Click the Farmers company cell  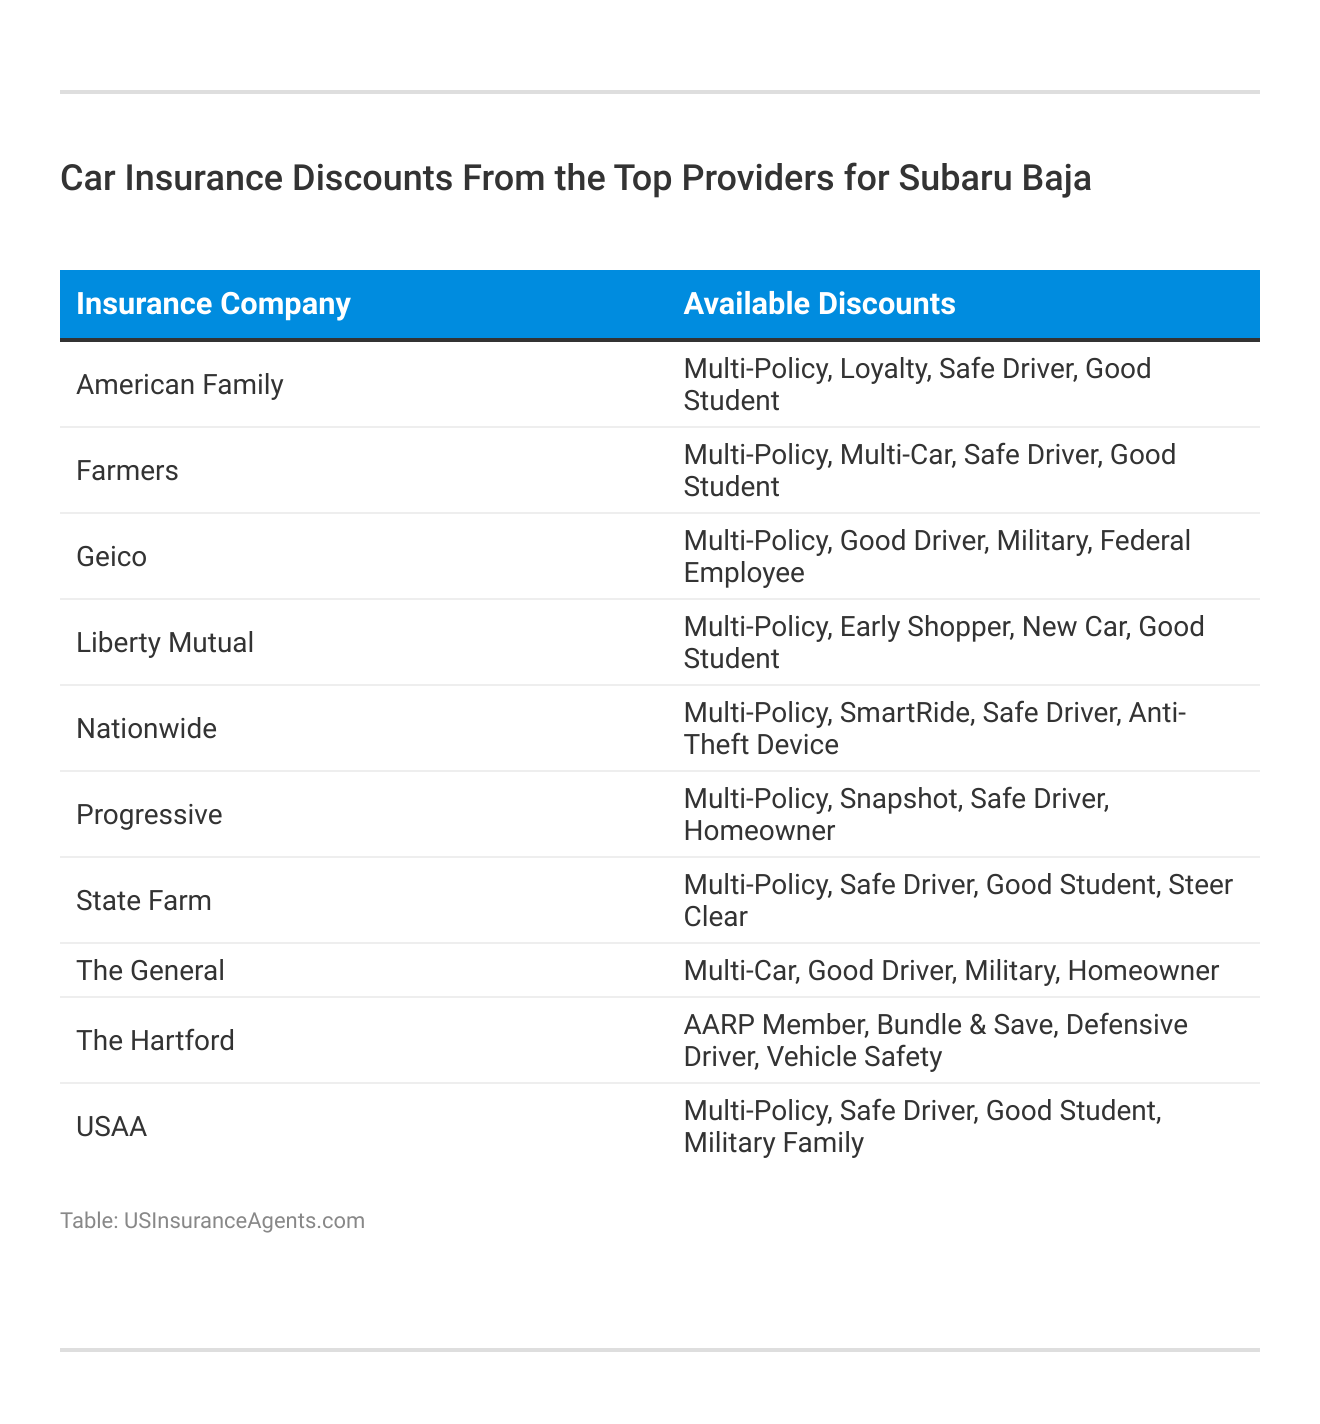[x=127, y=471]
